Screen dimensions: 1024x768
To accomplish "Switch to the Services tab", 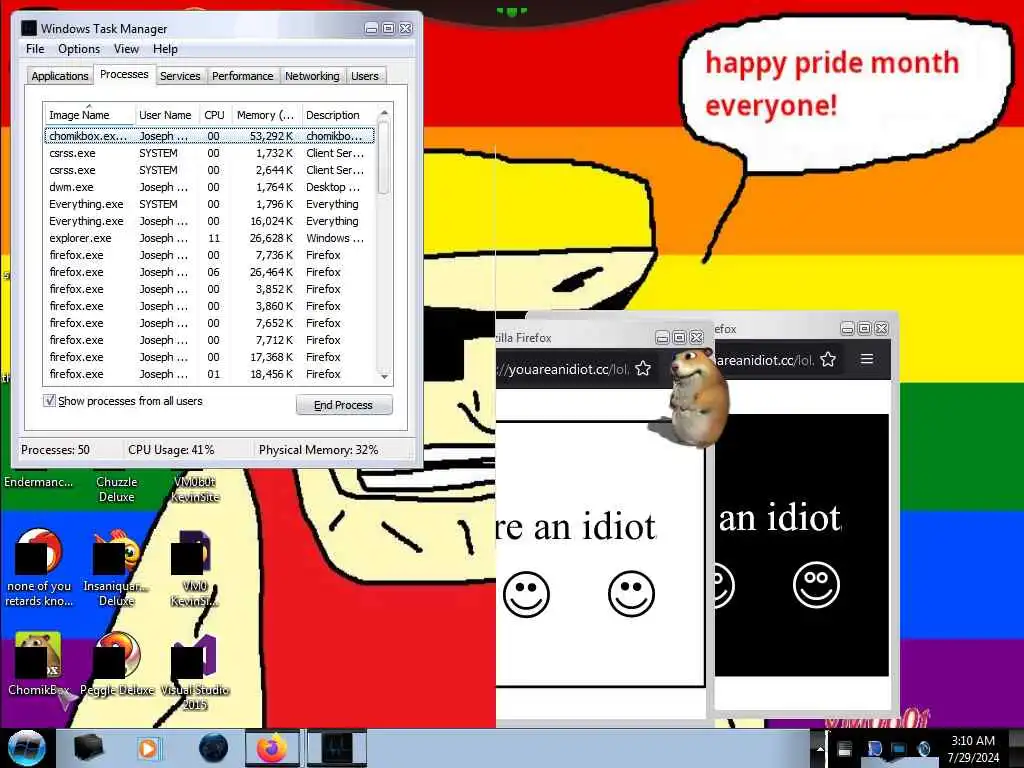I will point(180,76).
